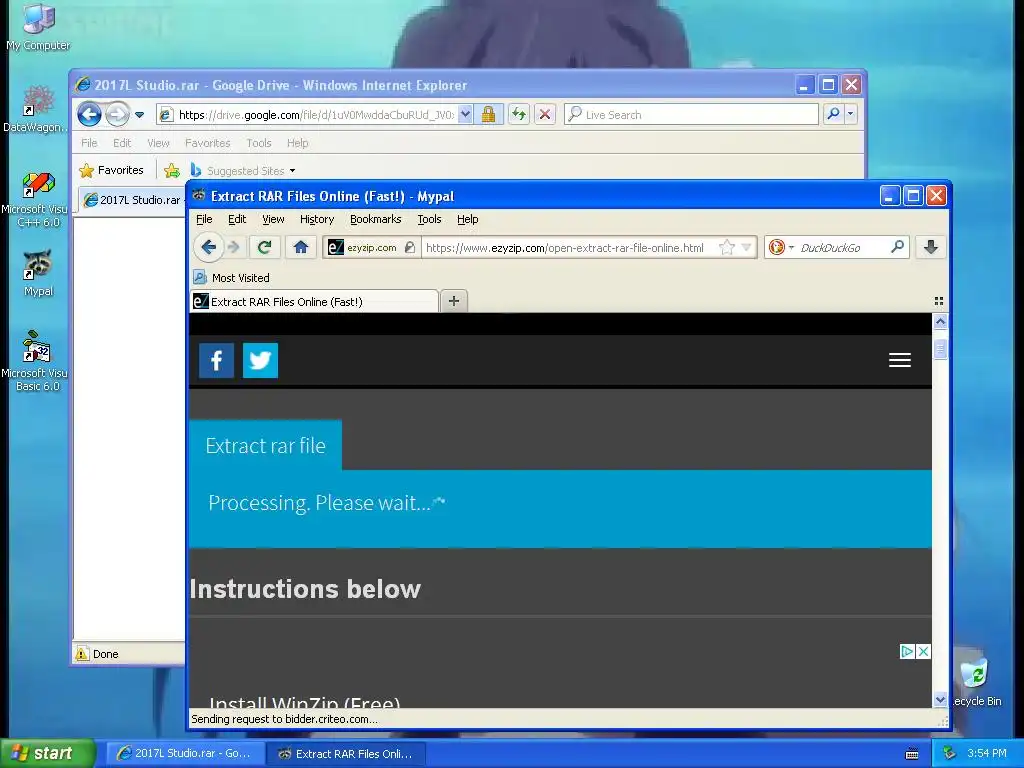Click the system clock showing 3:54 PM

tap(986, 753)
